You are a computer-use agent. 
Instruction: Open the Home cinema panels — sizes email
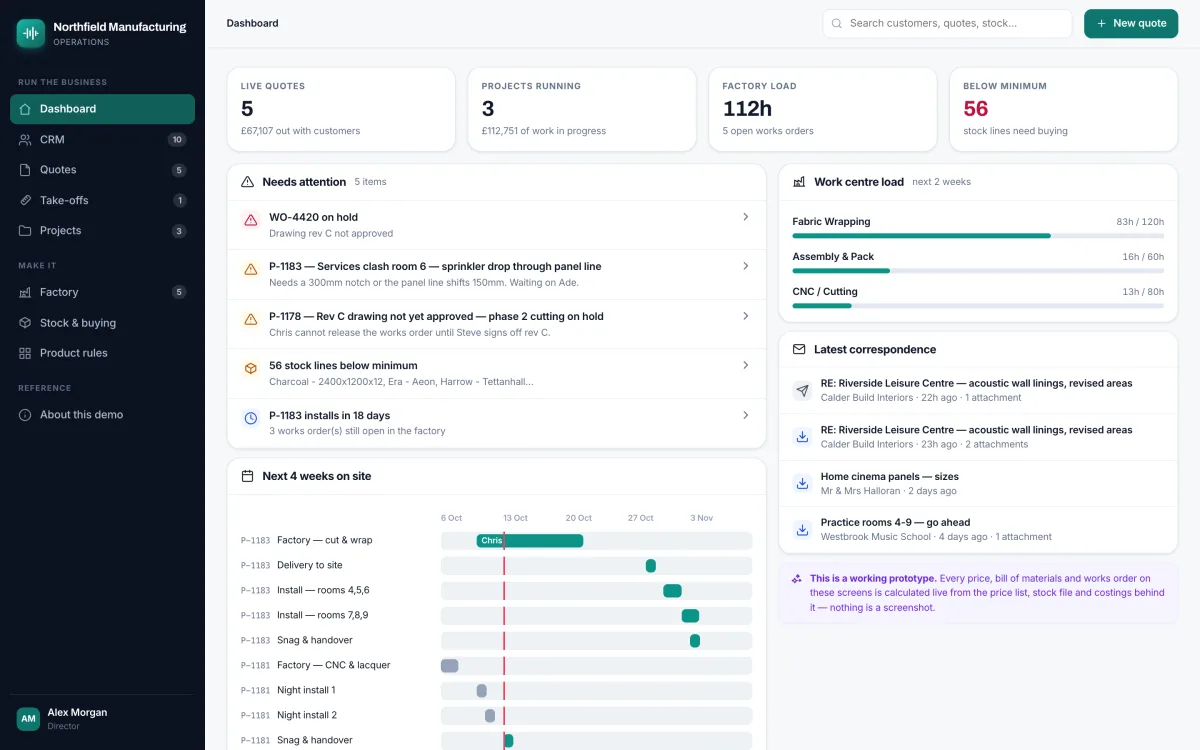[x=978, y=484]
